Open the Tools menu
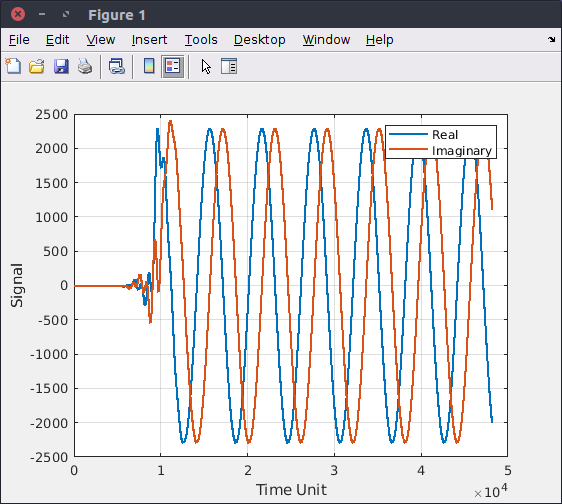 pos(201,40)
